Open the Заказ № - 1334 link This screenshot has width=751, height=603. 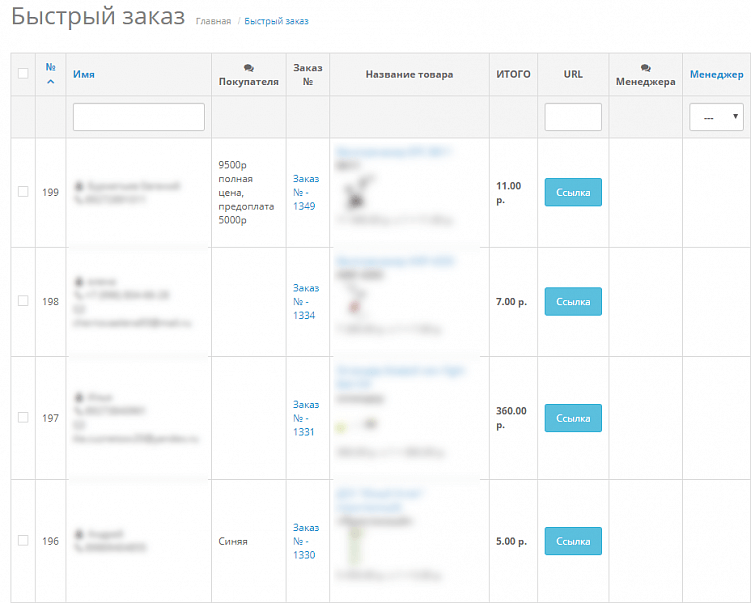pyautogui.click(x=304, y=301)
